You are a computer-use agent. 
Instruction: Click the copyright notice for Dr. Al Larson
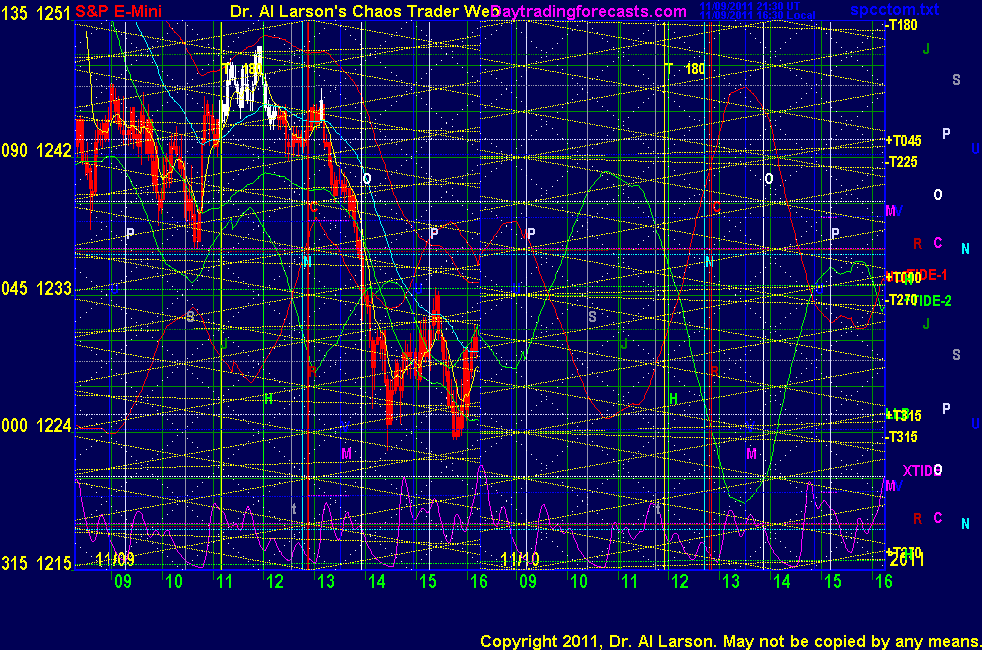(730, 641)
